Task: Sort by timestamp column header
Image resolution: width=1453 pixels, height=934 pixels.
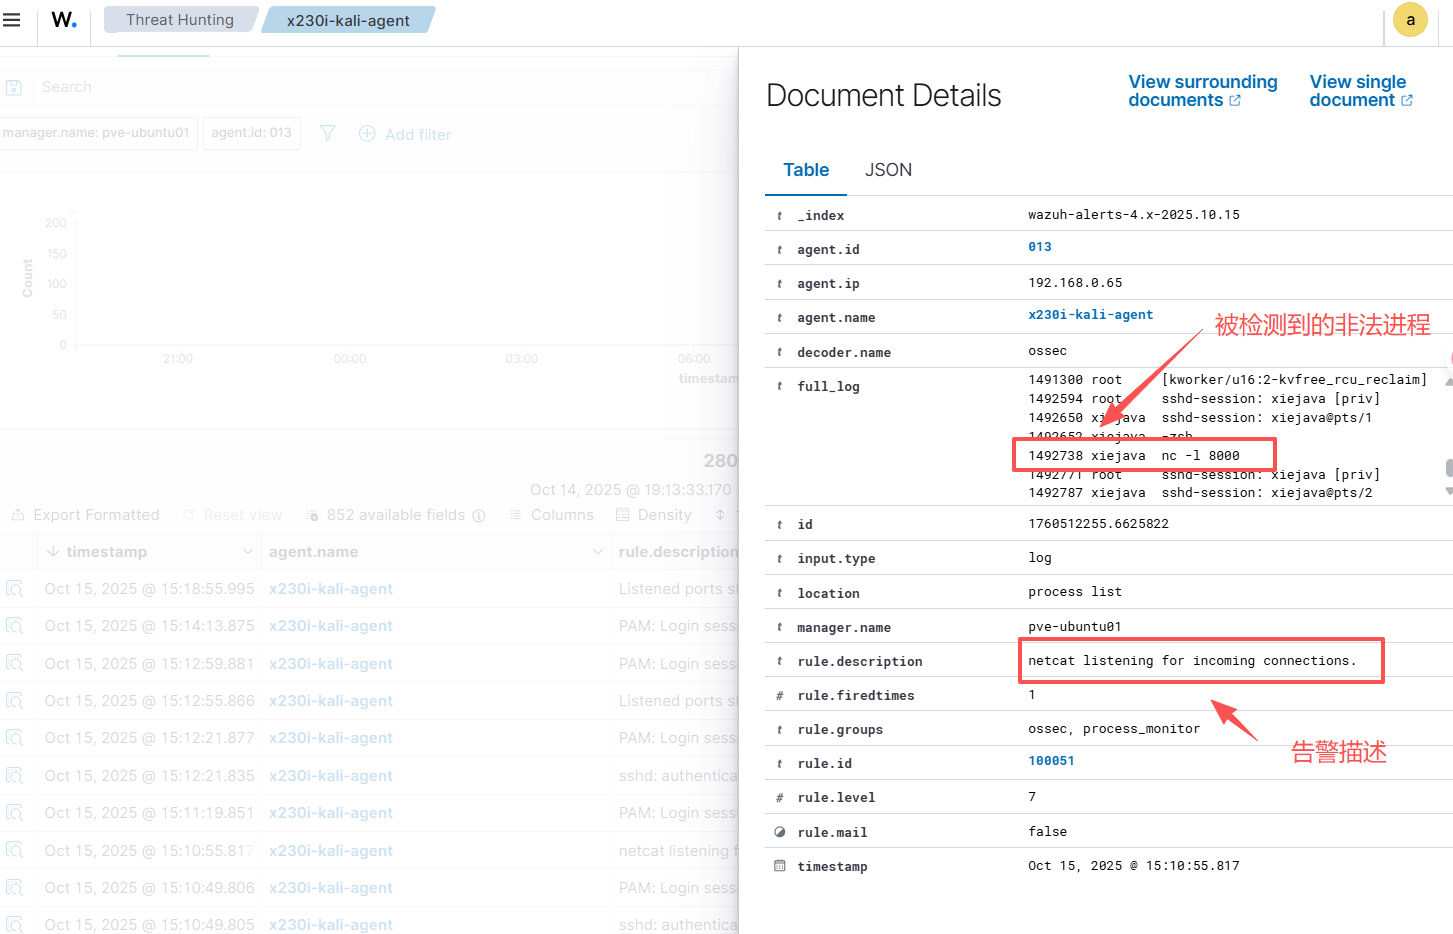Action: point(106,552)
